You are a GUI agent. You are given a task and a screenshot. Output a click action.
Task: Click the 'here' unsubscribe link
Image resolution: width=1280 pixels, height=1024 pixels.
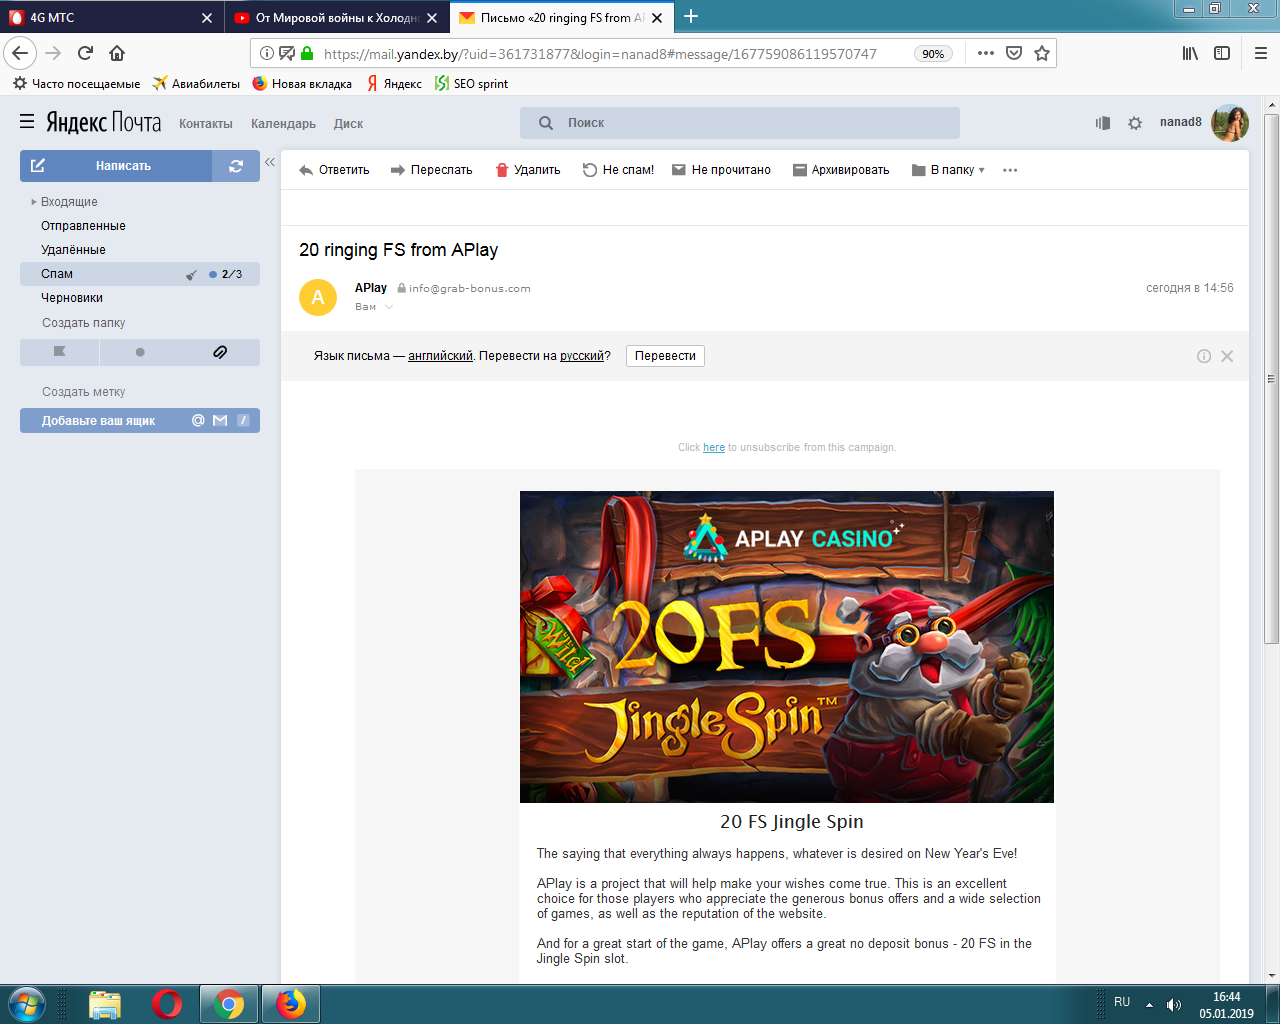pyautogui.click(x=714, y=448)
